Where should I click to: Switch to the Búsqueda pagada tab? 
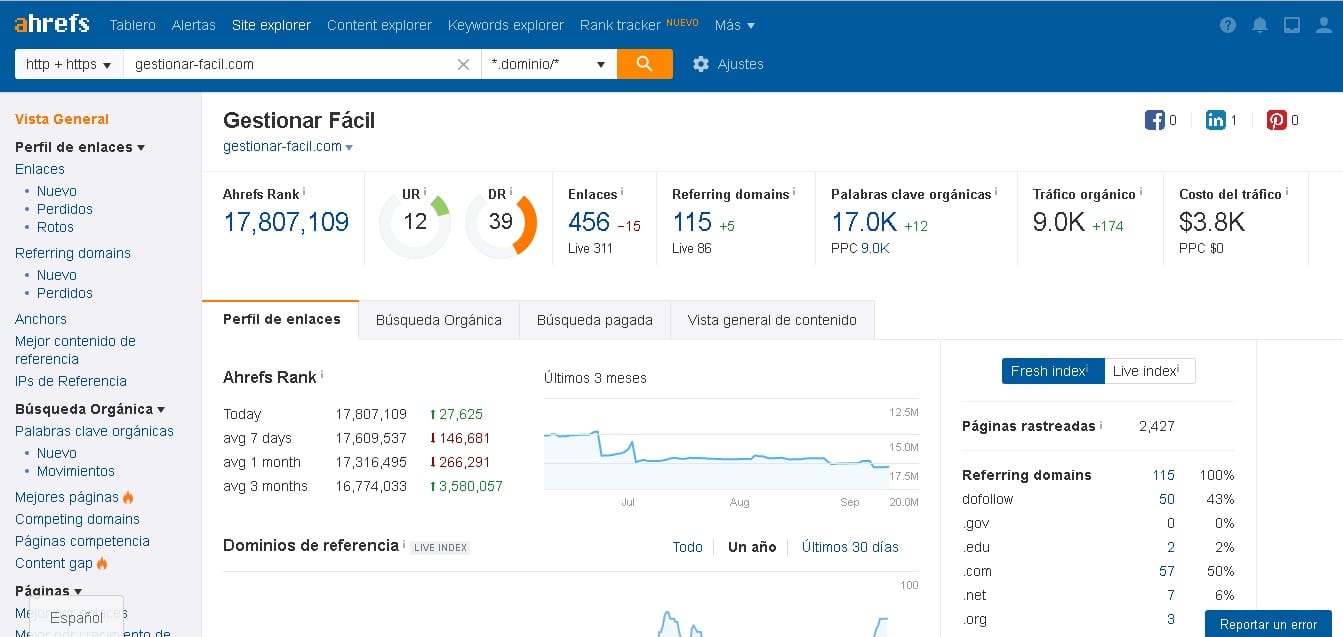pos(595,320)
